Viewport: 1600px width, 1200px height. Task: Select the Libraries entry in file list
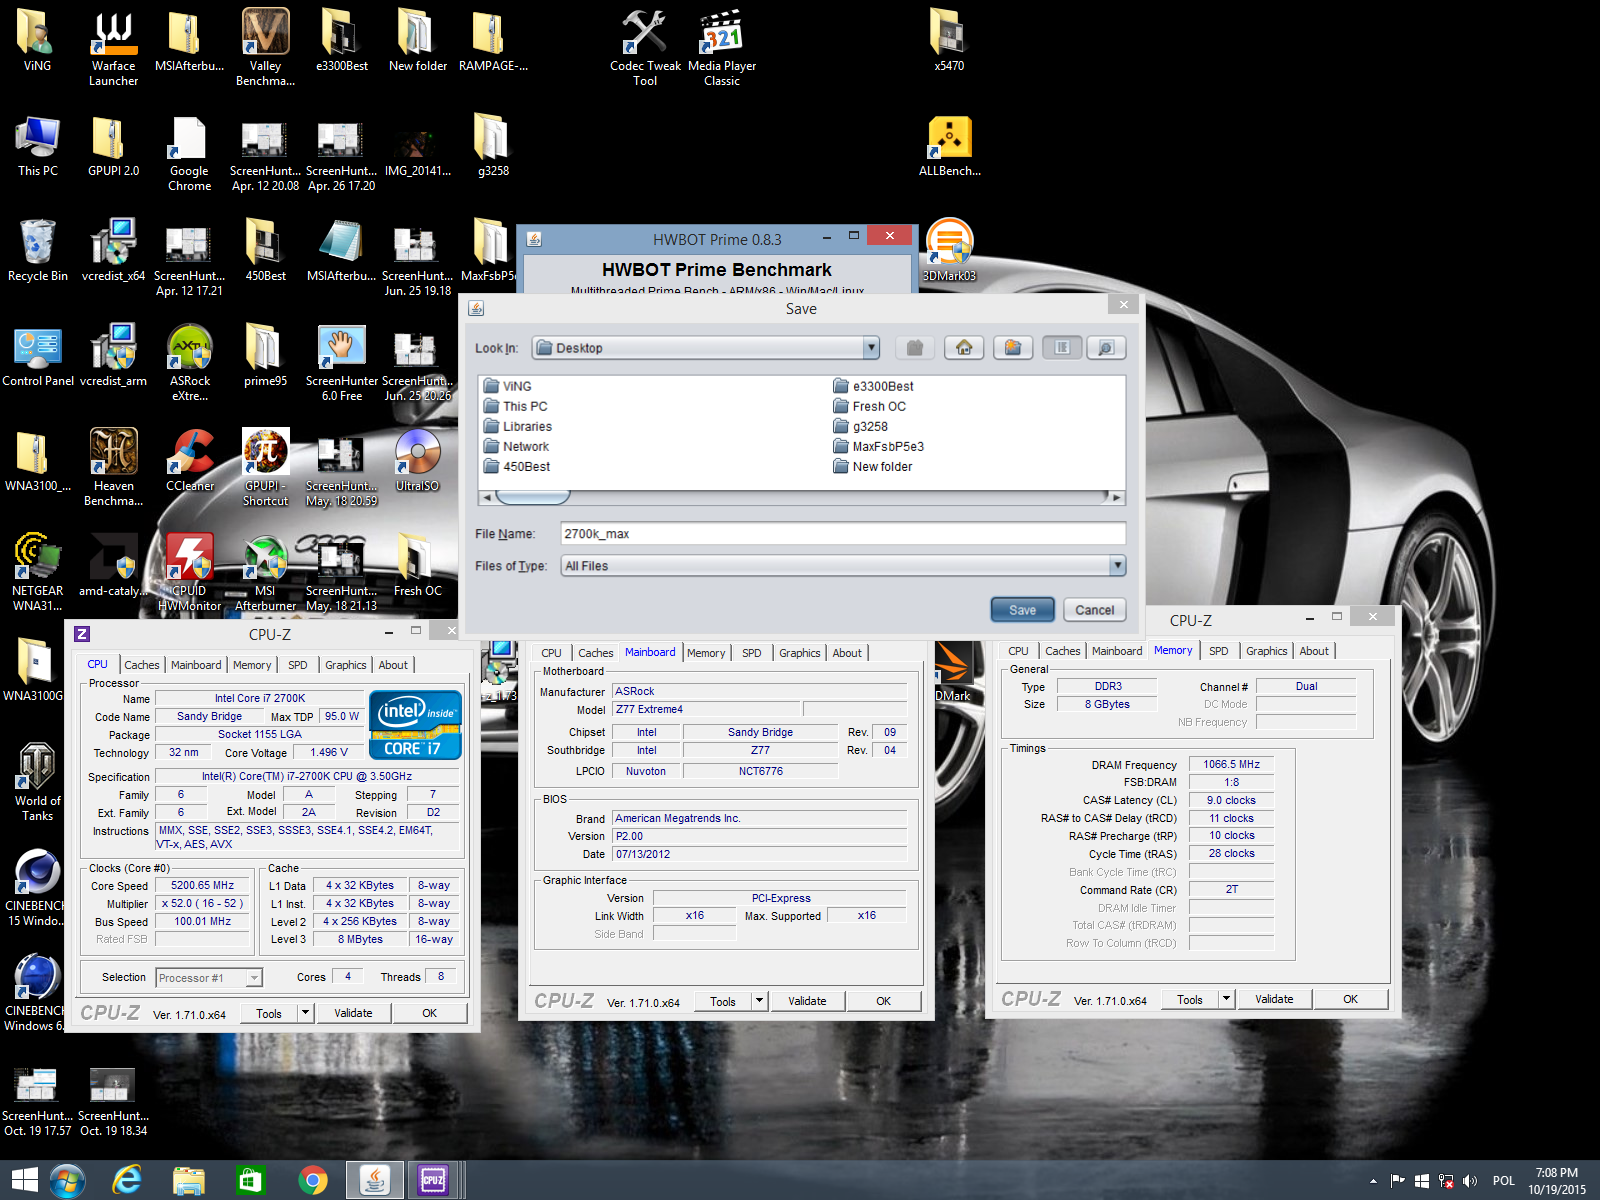[x=517, y=426]
